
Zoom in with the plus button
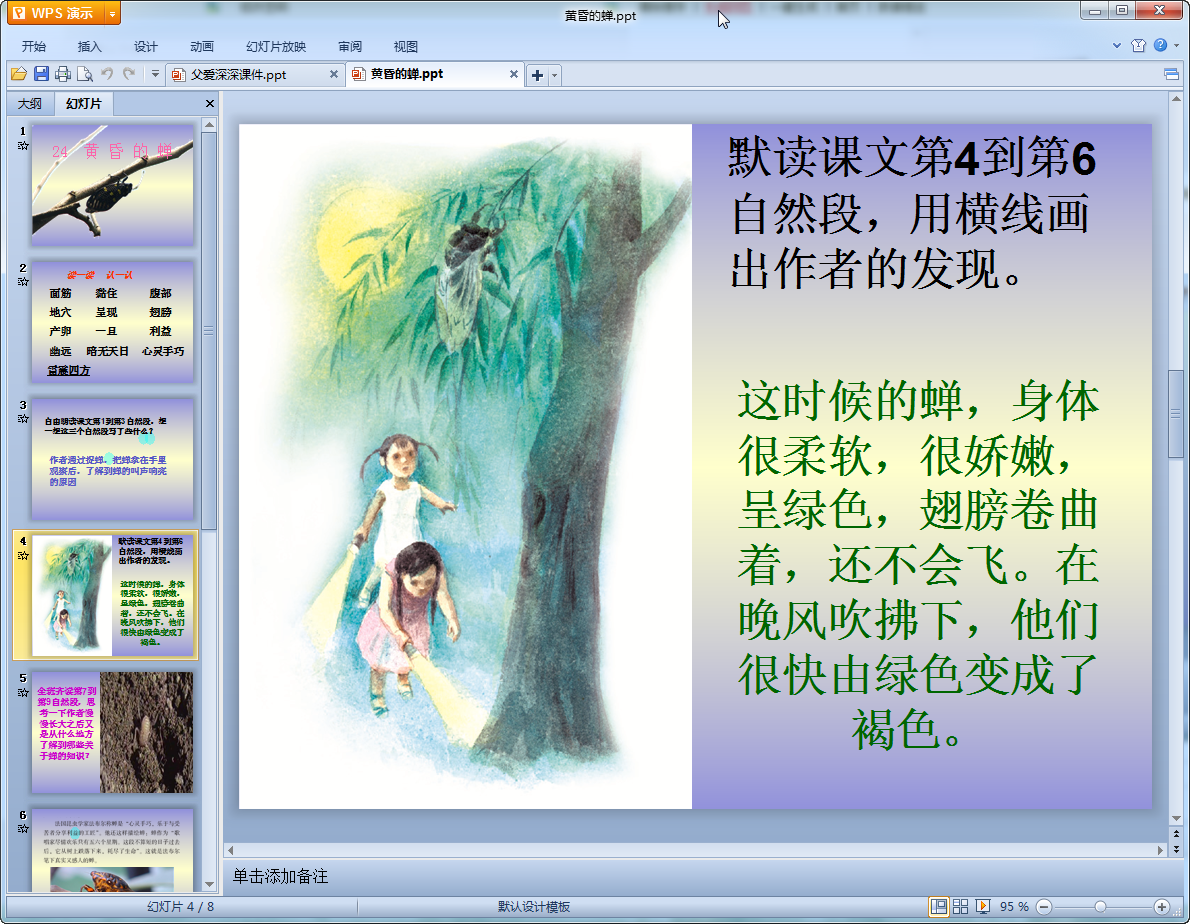point(1161,907)
